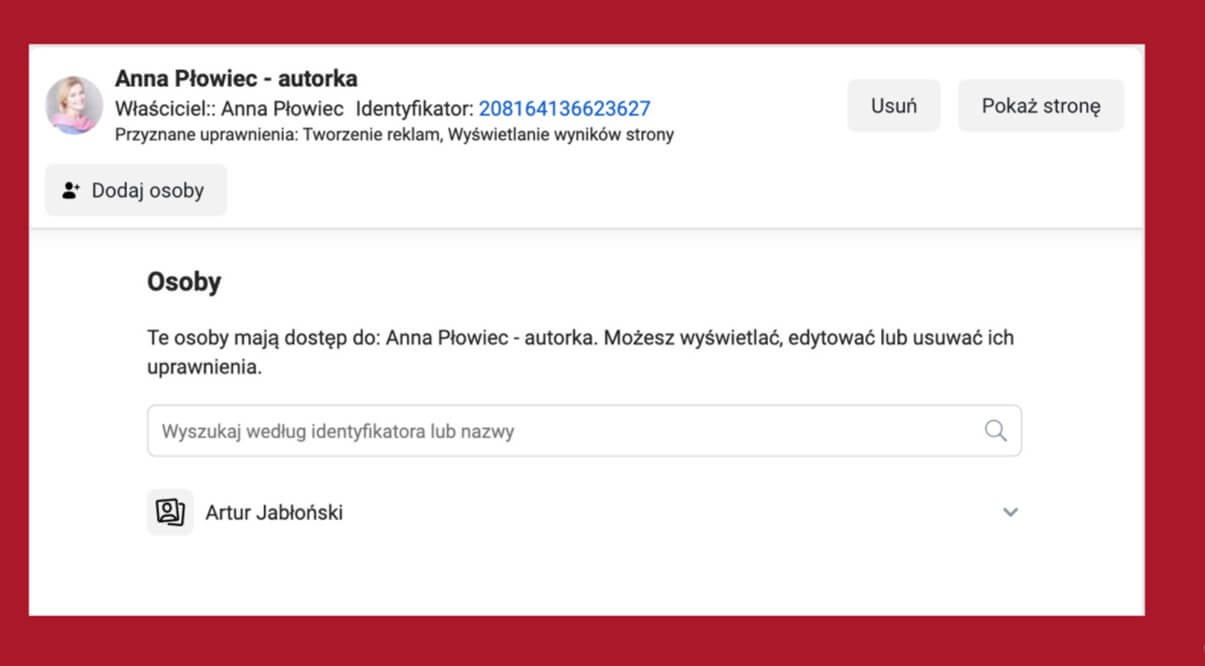Click the person card icon beside Artur Jabłoński

[170, 512]
